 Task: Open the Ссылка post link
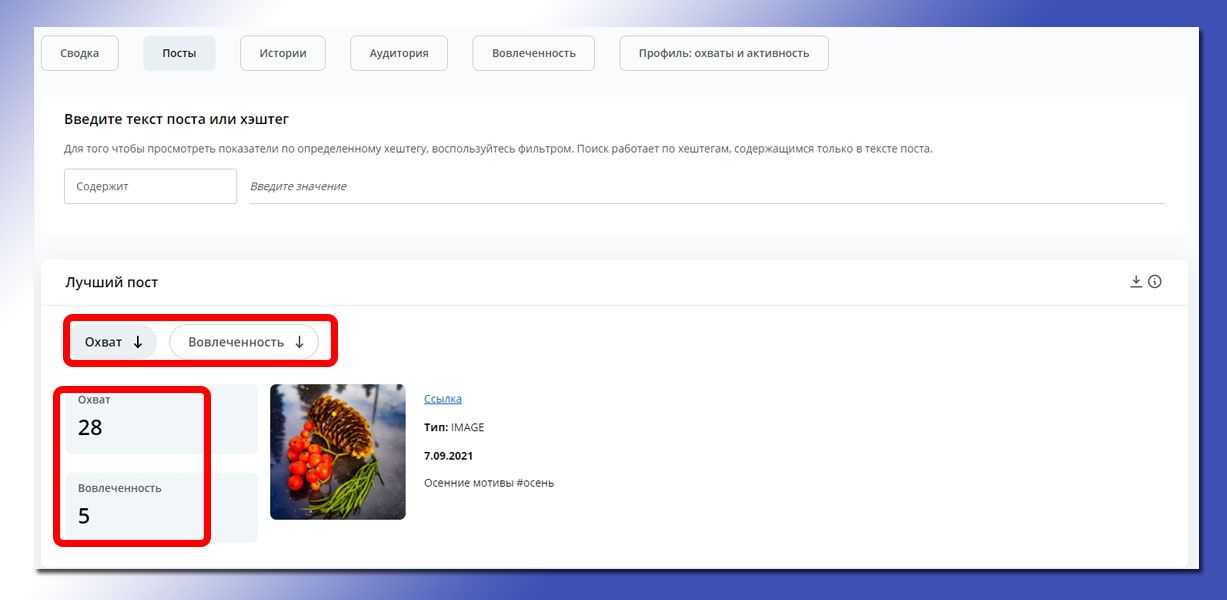[443, 399]
